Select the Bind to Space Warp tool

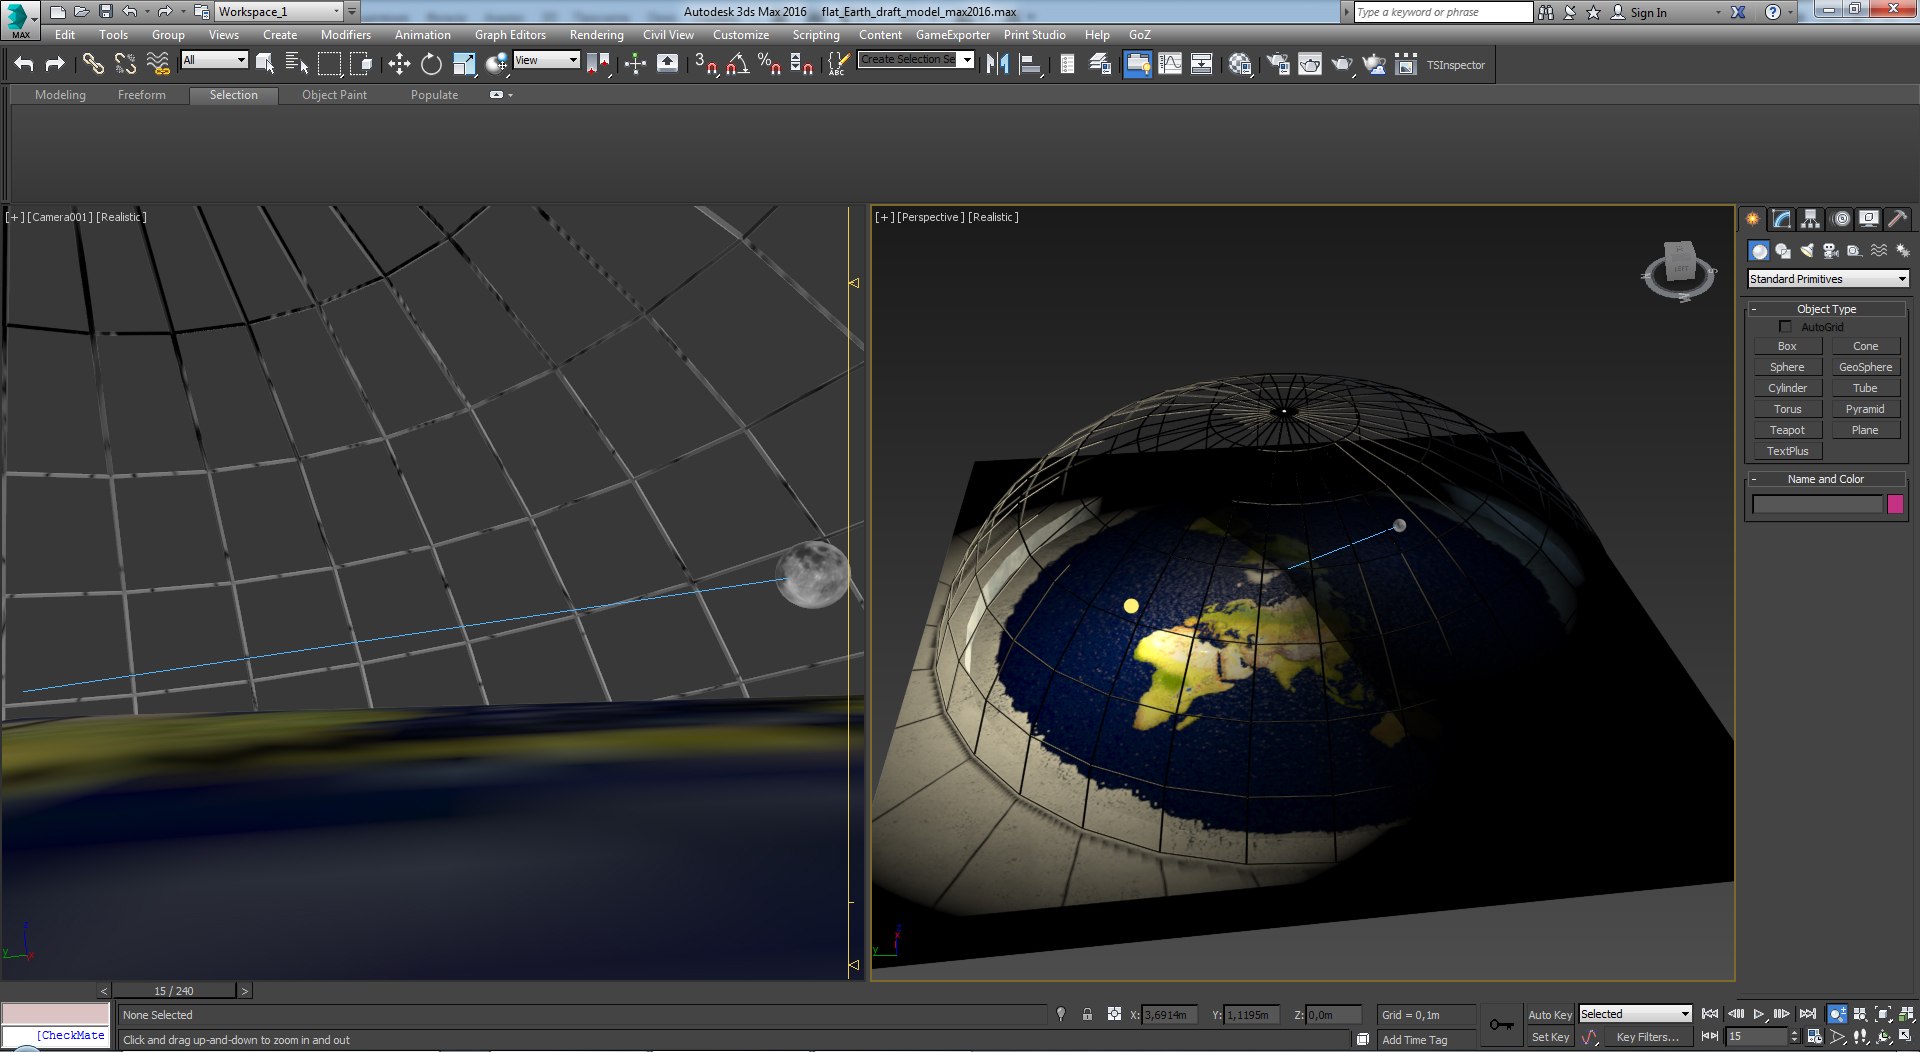click(x=158, y=64)
